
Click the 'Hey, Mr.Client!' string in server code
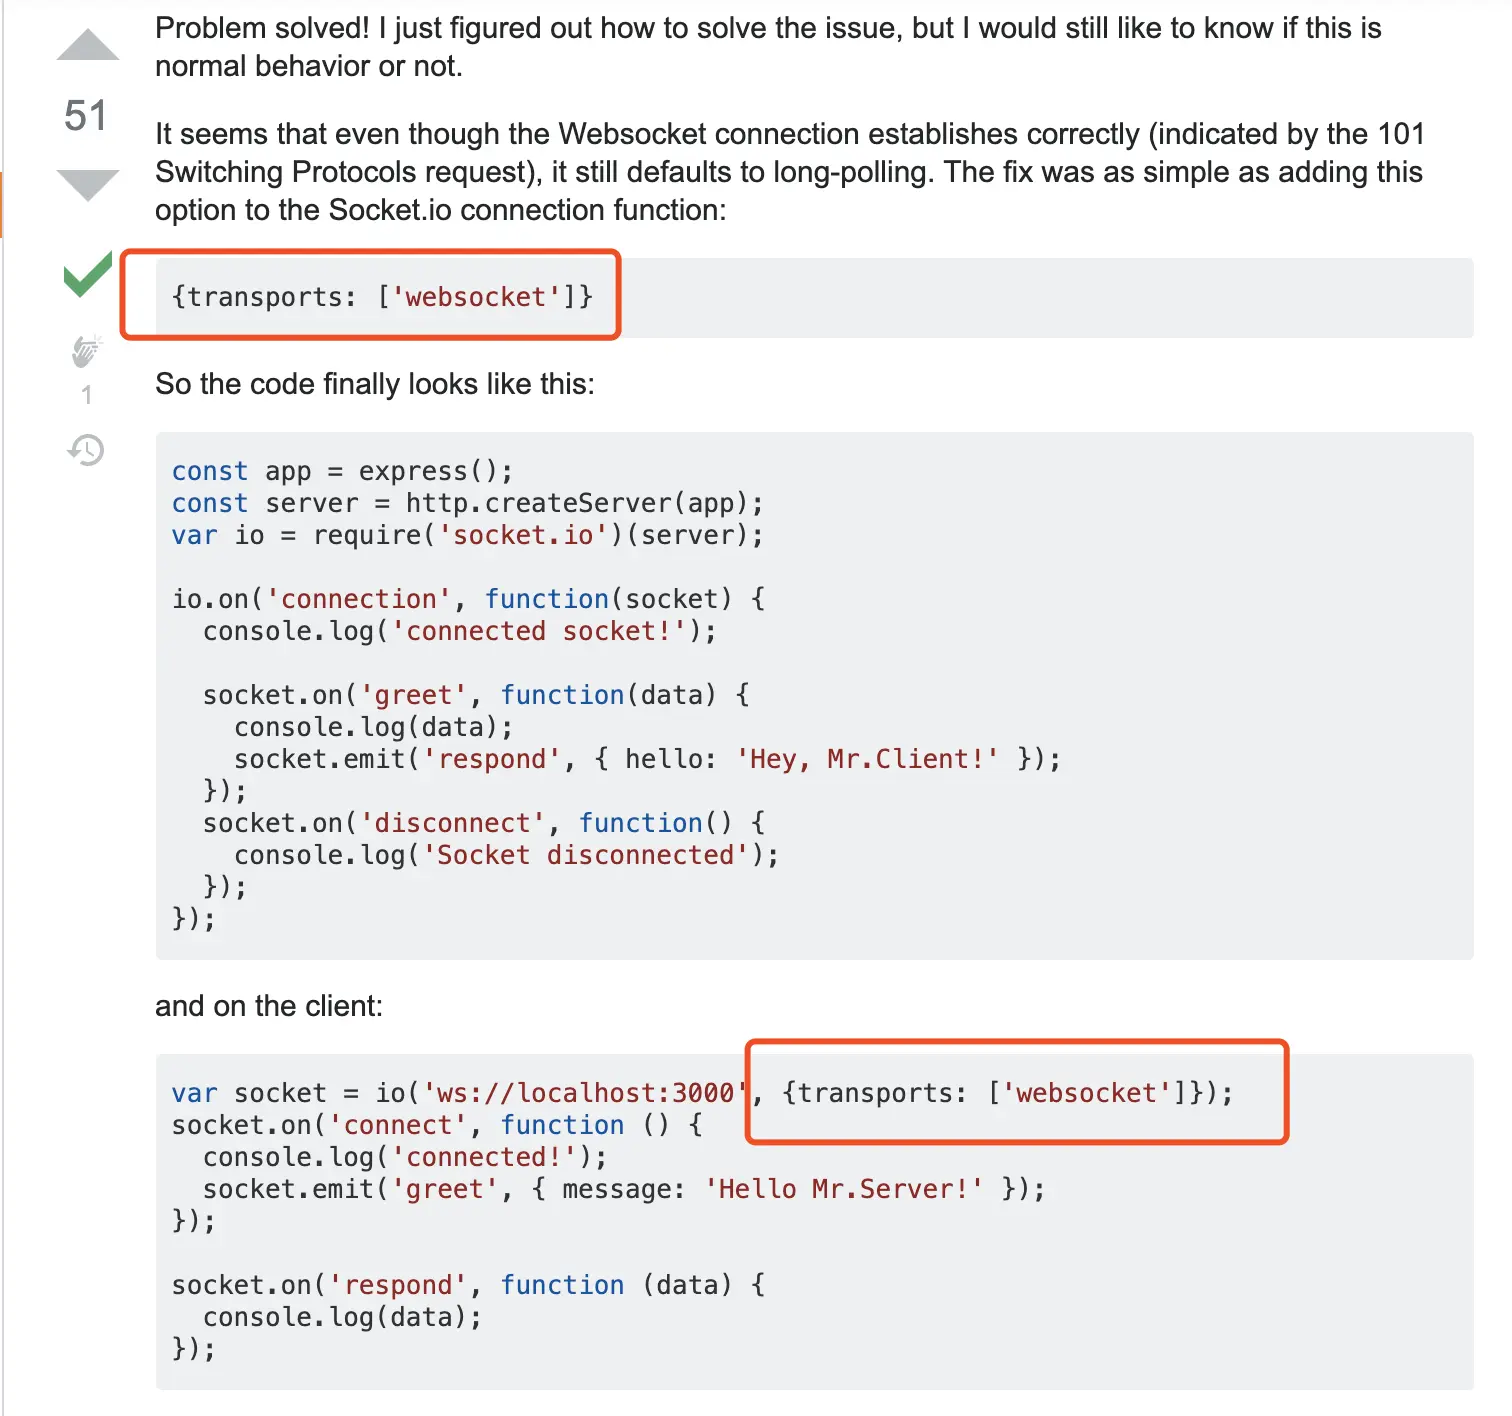coord(867,759)
